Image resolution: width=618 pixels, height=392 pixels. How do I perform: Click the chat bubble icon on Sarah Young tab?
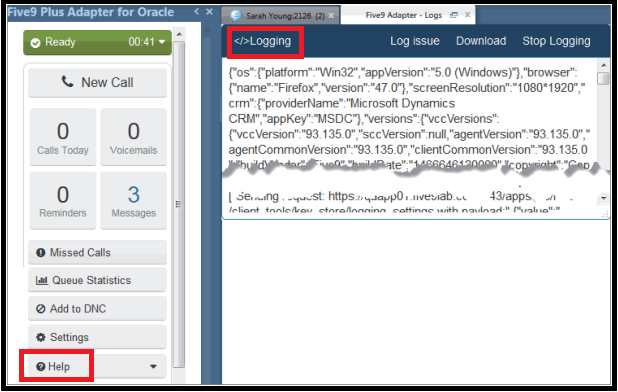coord(236,16)
